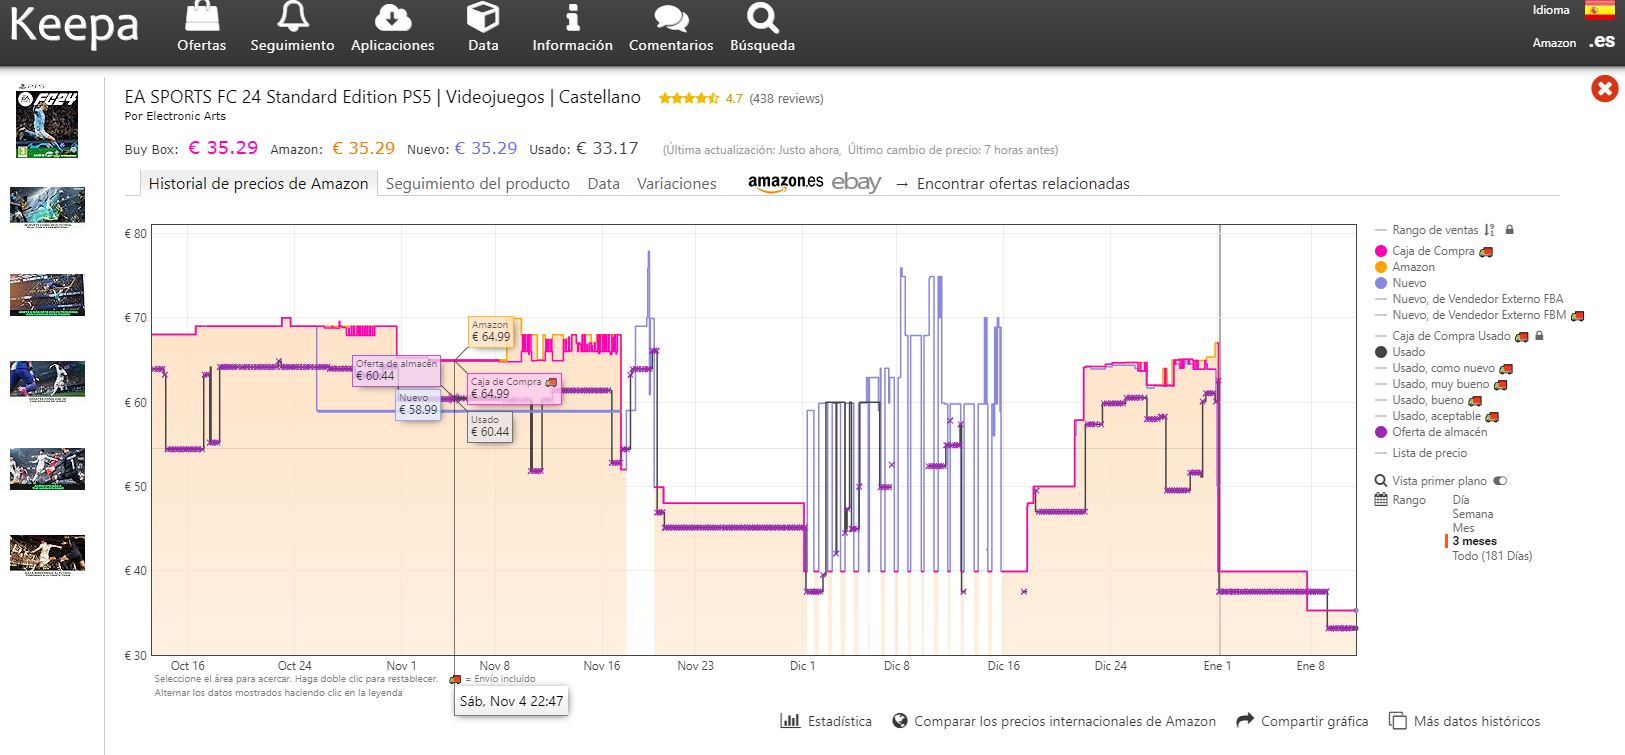Switch to Seguimiento del producto tab
Viewport: 1625px width, 755px height.
tap(478, 183)
